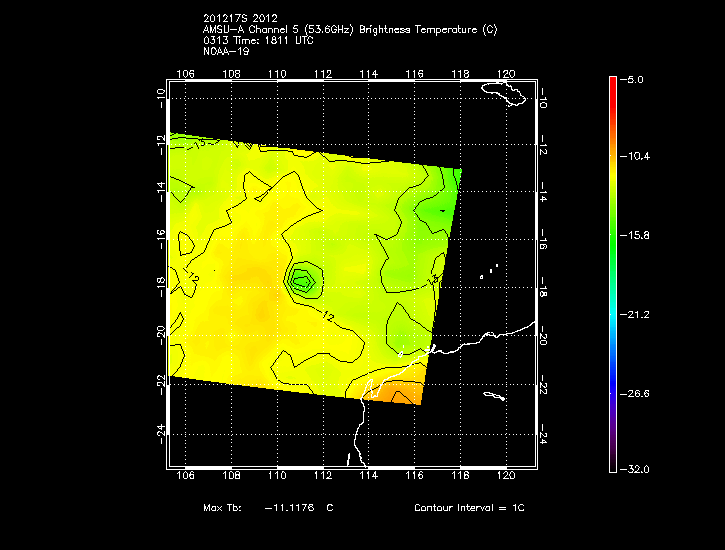This screenshot has height=550, width=725.
Task: Click the -15.8 color bar label
Action: 634,235
